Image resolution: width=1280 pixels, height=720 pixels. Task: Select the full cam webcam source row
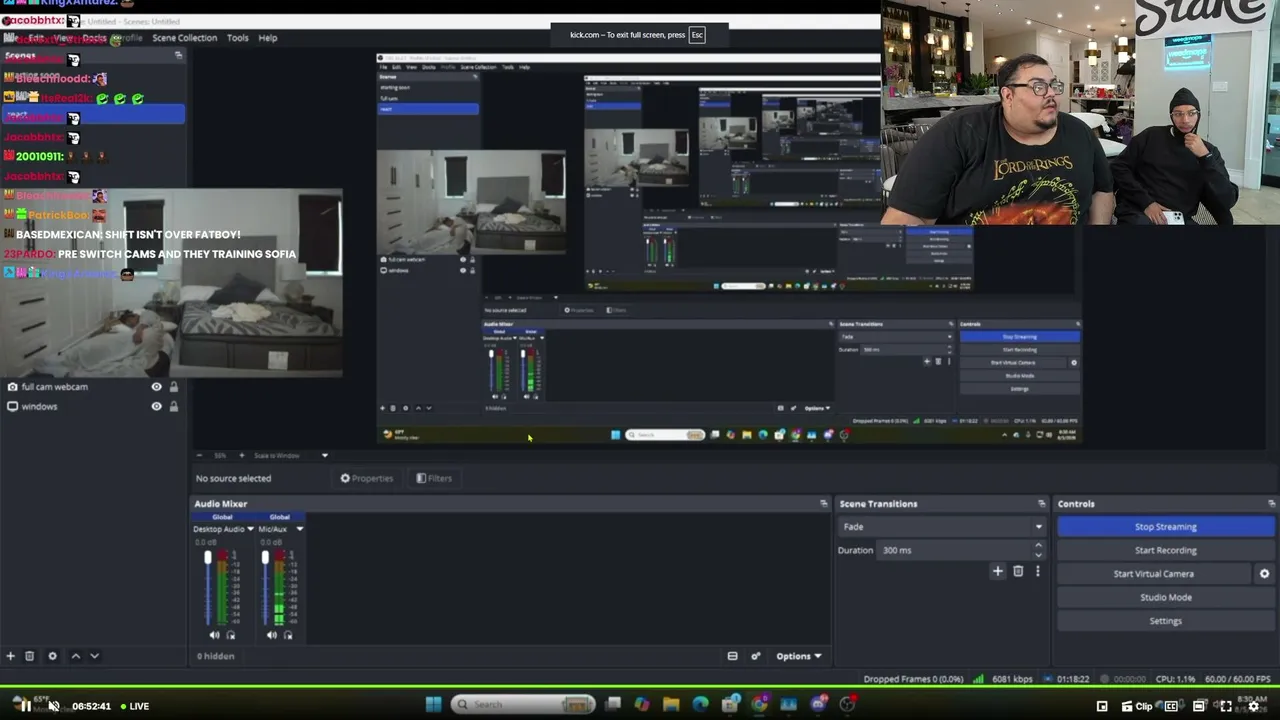pos(94,387)
